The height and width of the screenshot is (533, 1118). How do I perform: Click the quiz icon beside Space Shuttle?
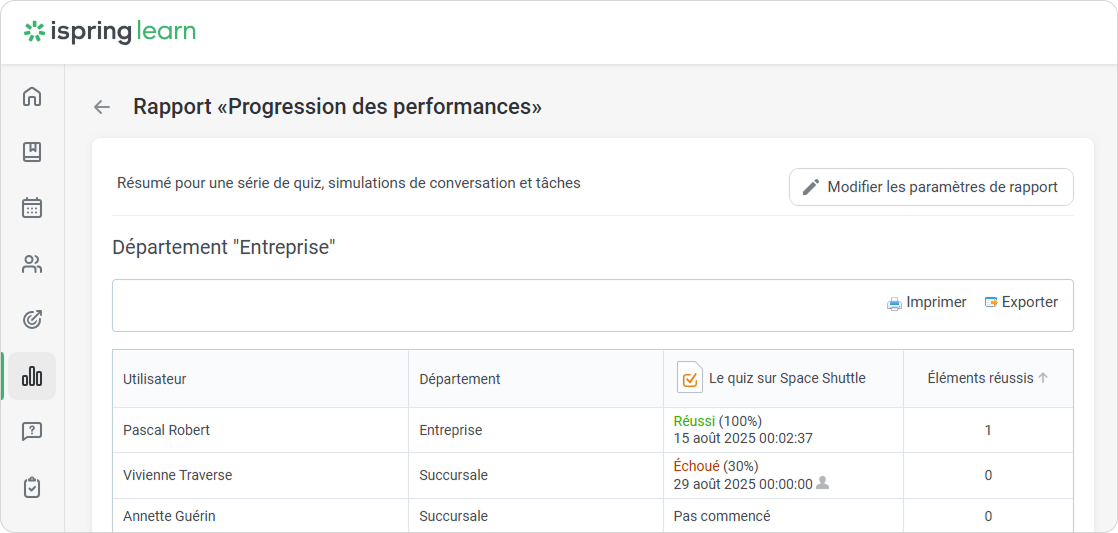tap(690, 378)
